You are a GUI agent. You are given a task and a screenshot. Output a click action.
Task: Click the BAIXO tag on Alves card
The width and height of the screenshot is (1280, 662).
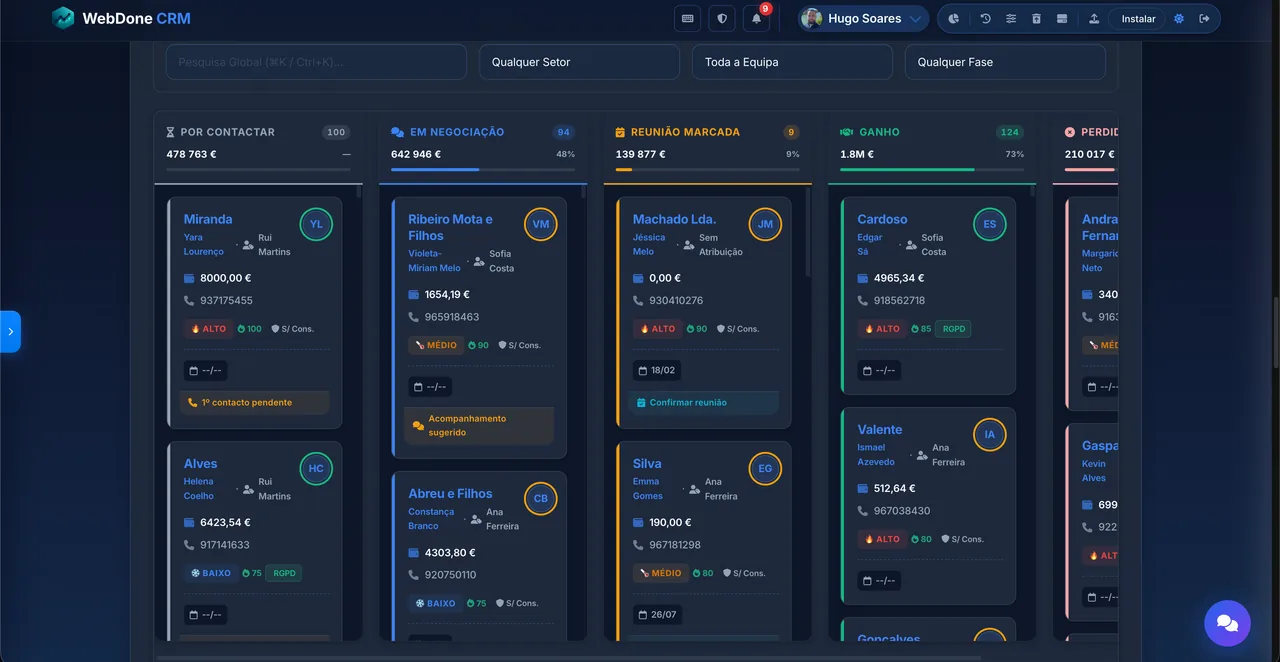point(210,573)
